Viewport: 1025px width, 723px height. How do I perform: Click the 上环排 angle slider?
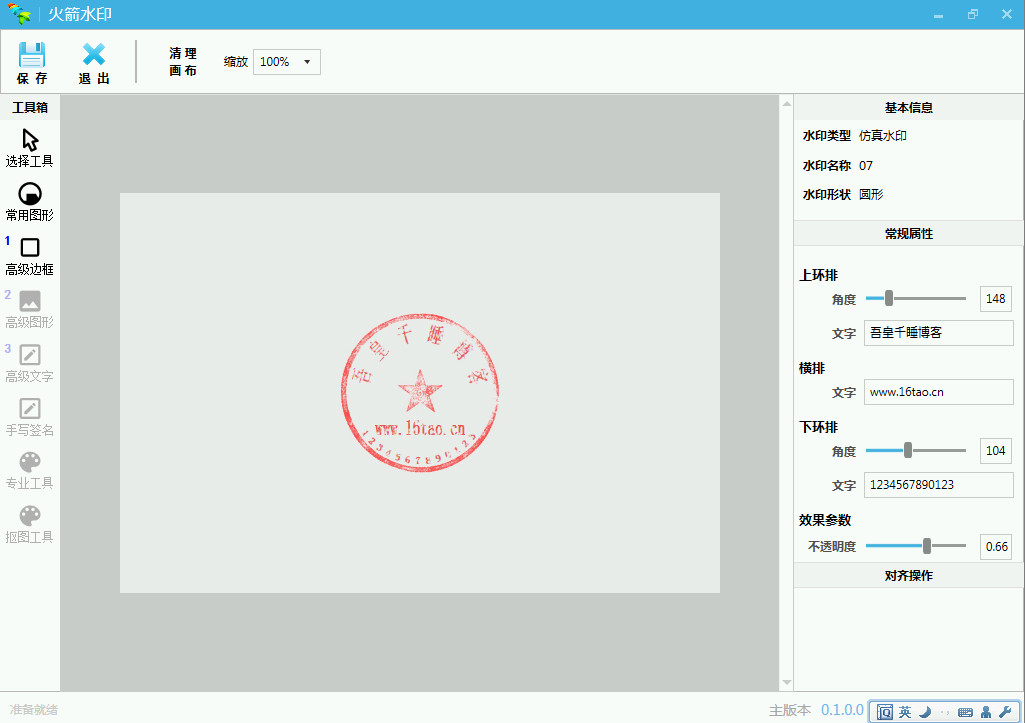pyautogui.click(x=915, y=298)
